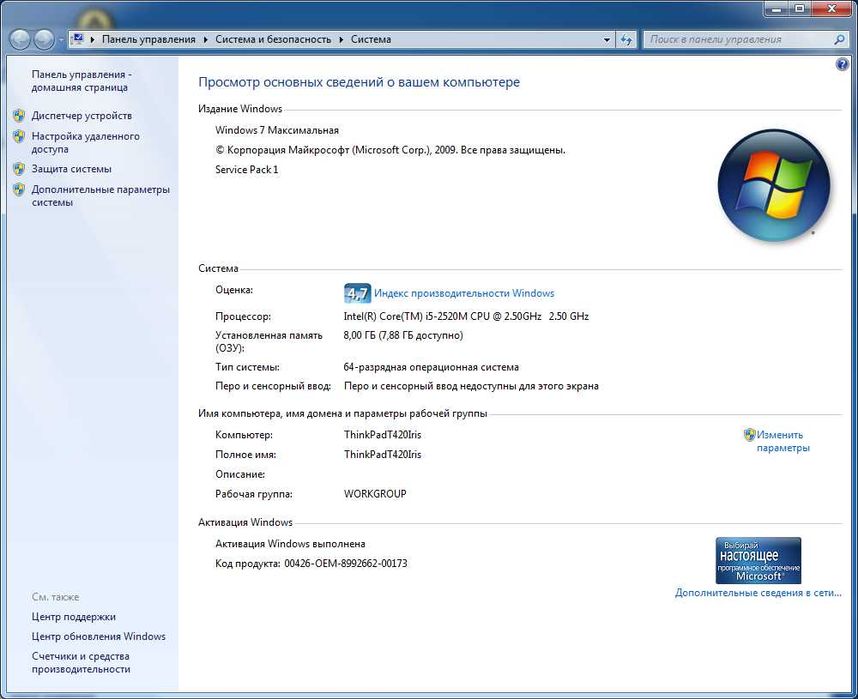858x699 pixels.
Task: Click the Service Pack 1 text
Action: coord(247,170)
